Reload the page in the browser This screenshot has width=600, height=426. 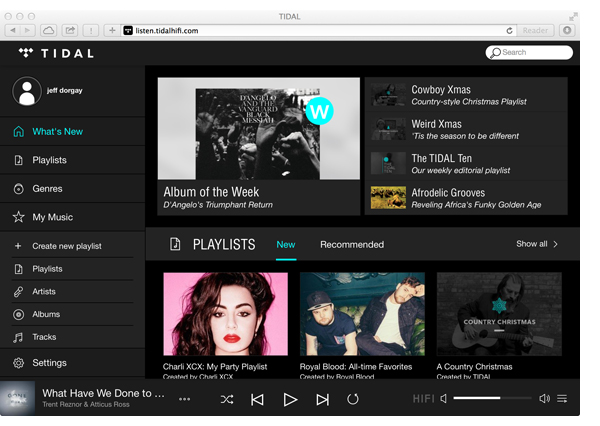coord(509,31)
